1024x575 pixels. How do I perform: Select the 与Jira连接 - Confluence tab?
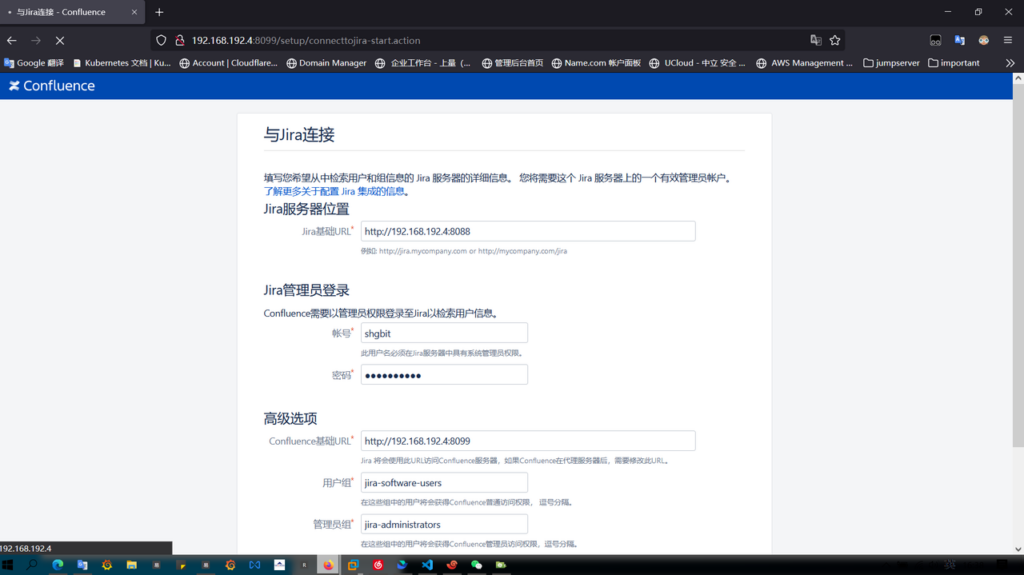(x=65, y=12)
